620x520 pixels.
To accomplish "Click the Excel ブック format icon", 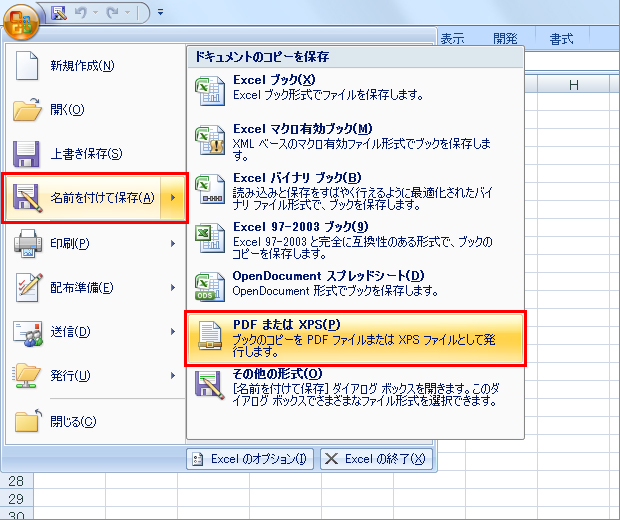I will 210,91.
